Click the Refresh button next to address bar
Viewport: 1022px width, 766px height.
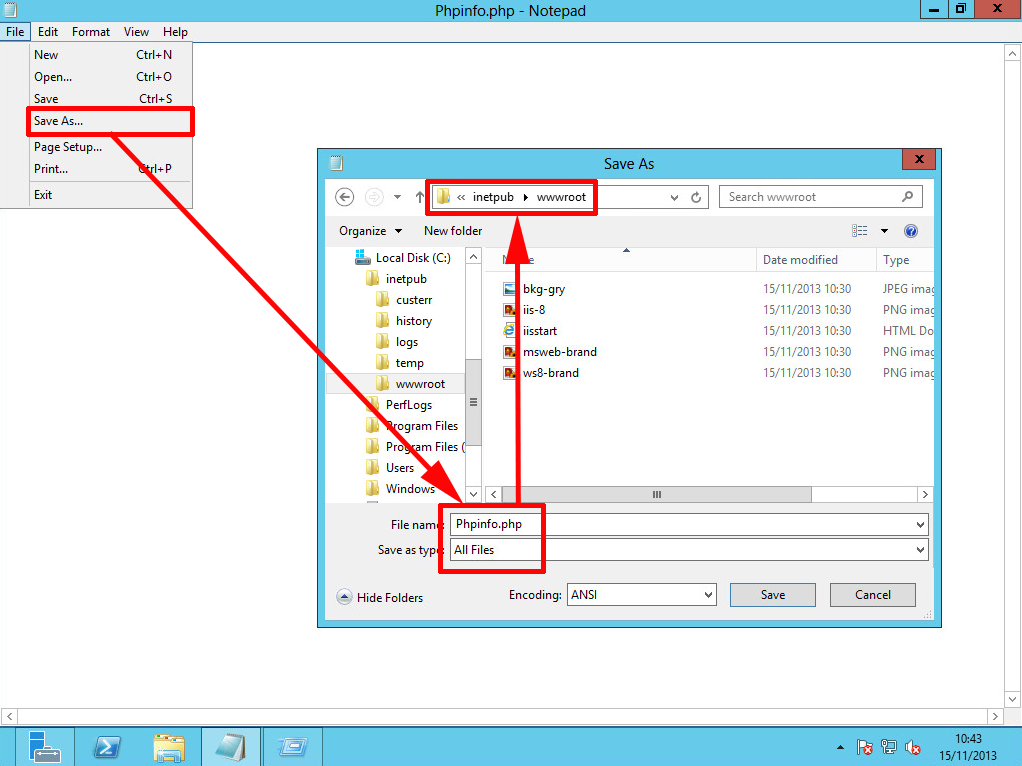pyautogui.click(x=696, y=197)
